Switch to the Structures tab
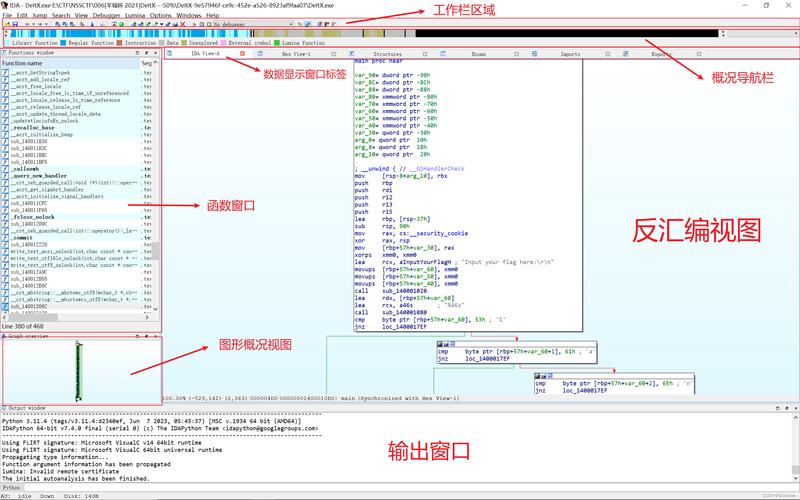Viewport: 800px width, 500px height. [x=387, y=54]
